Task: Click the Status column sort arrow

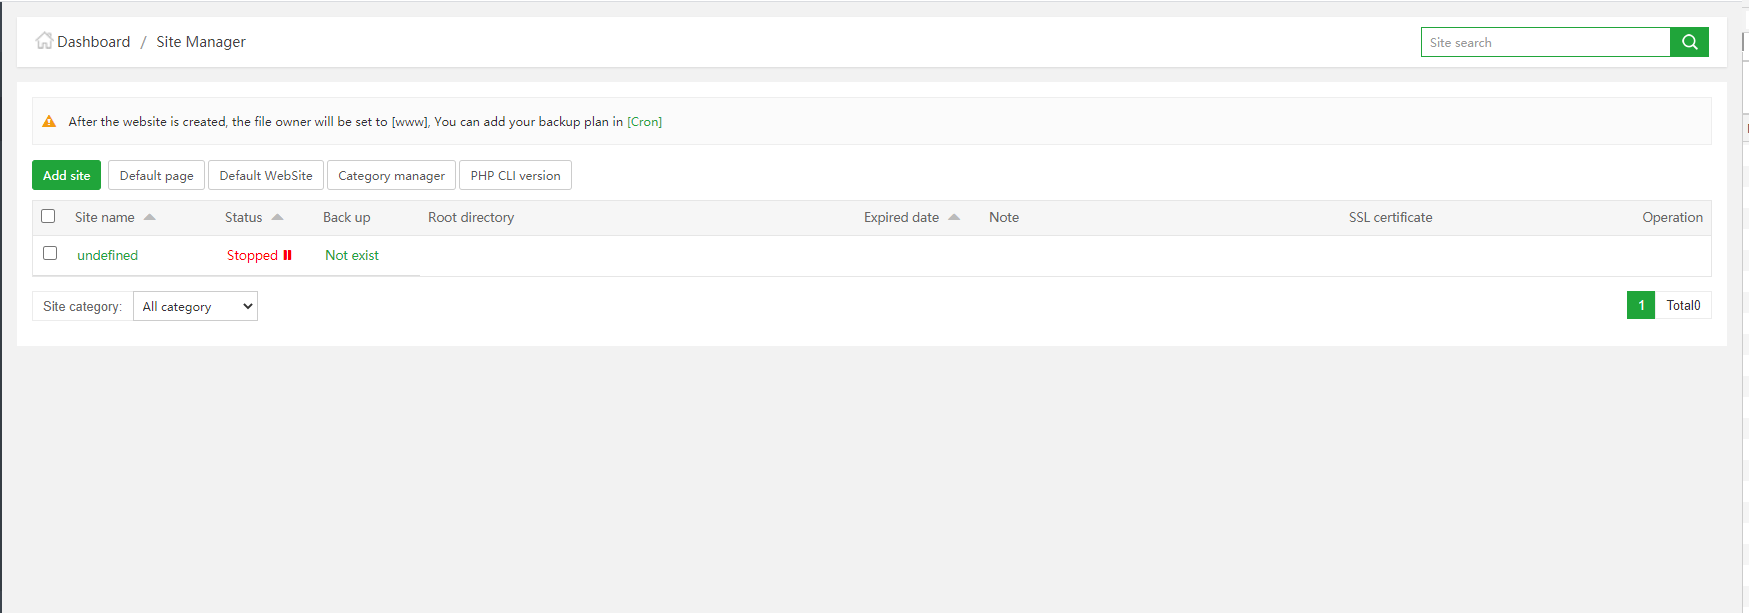Action: [278, 217]
